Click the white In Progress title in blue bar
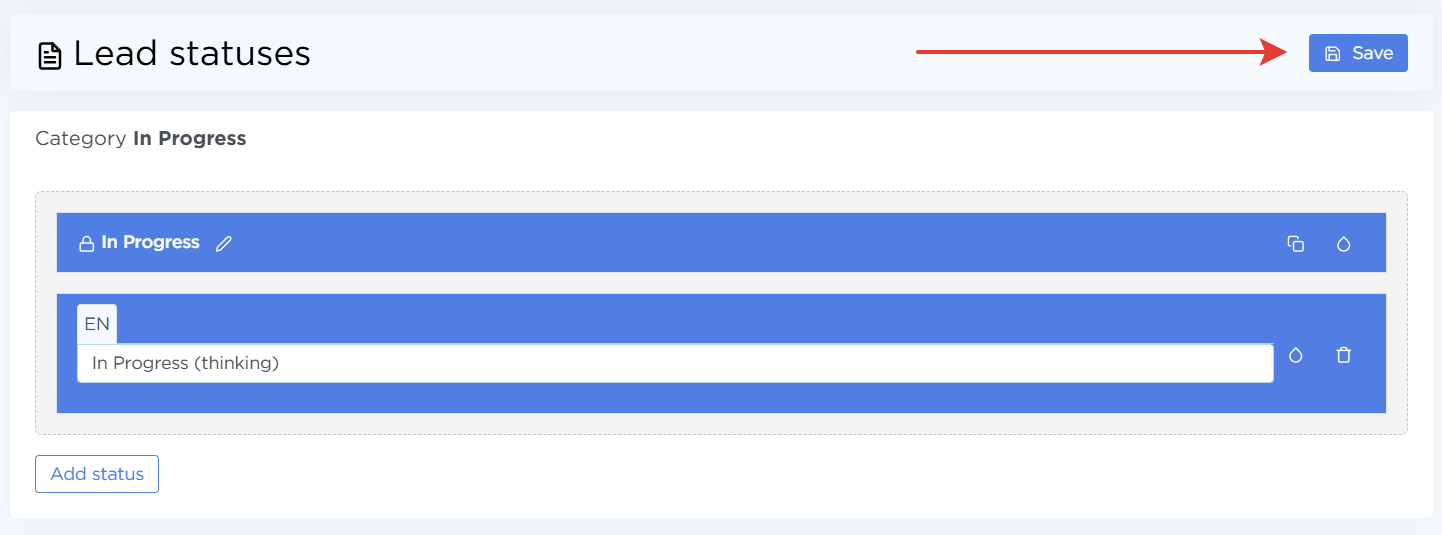This screenshot has height=535, width=1442. point(150,243)
